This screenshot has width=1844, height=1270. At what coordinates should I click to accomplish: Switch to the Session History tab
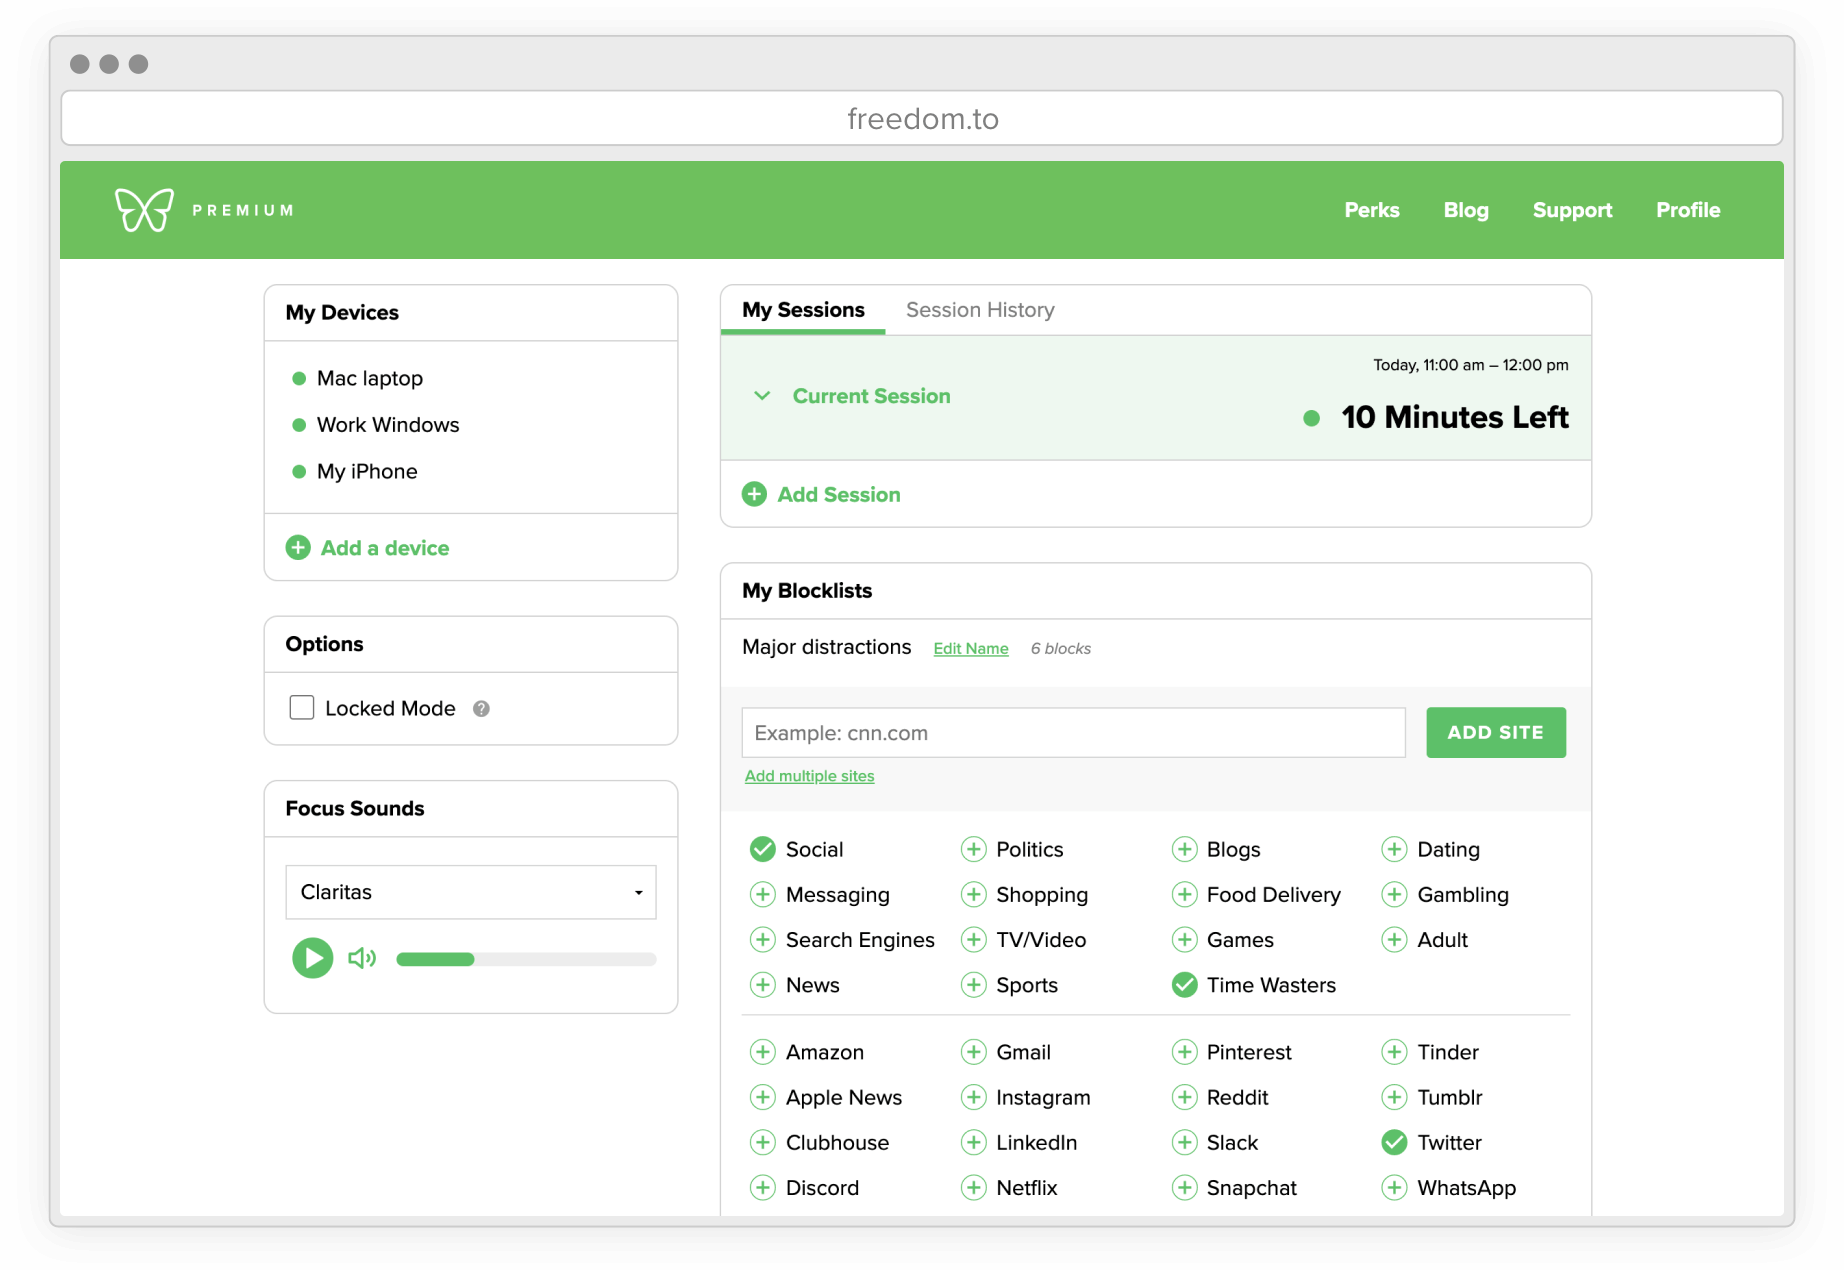pyautogui.click(x=980, y=310)
